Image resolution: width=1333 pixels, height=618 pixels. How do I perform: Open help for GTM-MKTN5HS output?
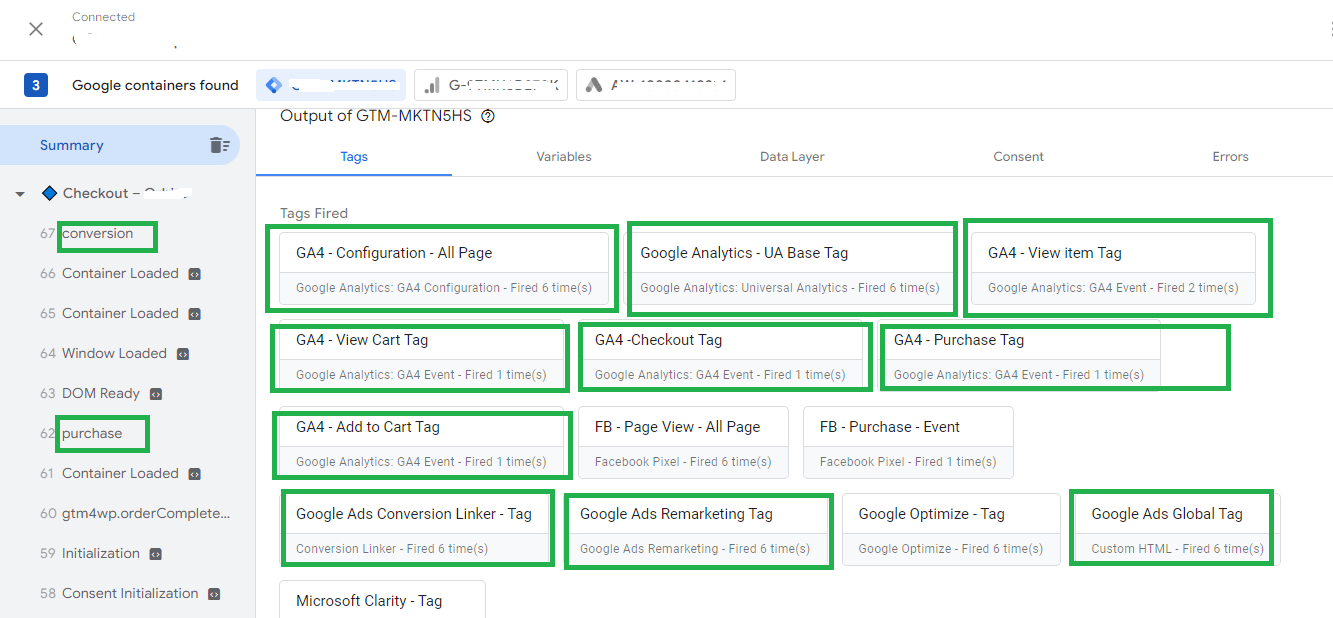tap(488, 116)
